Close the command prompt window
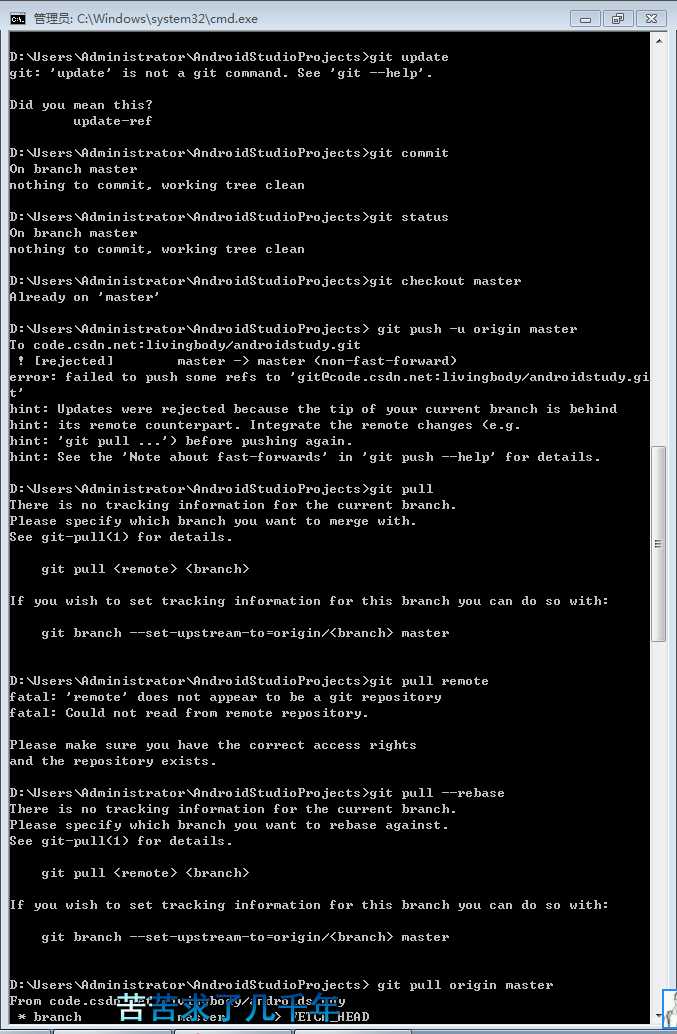The width and height of the screenshot is (677, 1034). pyautogui.click(x=651, y=18)
